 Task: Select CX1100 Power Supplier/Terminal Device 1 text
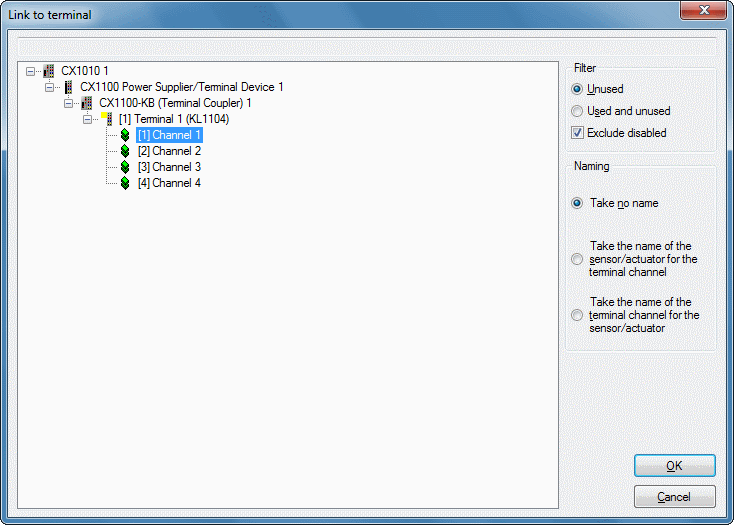point(182,87)
